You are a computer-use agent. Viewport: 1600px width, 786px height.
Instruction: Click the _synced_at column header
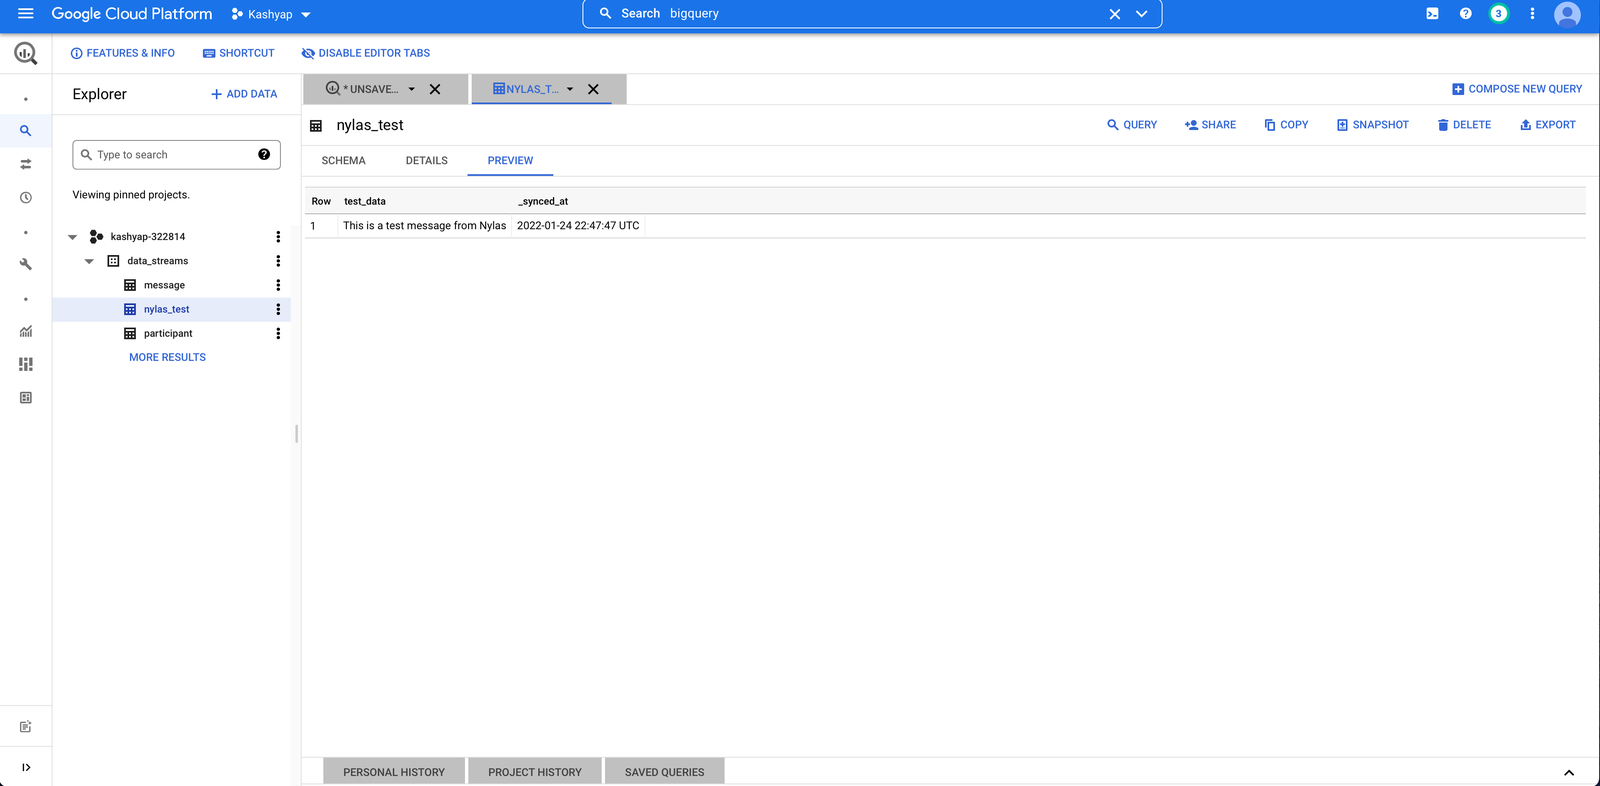543,201
